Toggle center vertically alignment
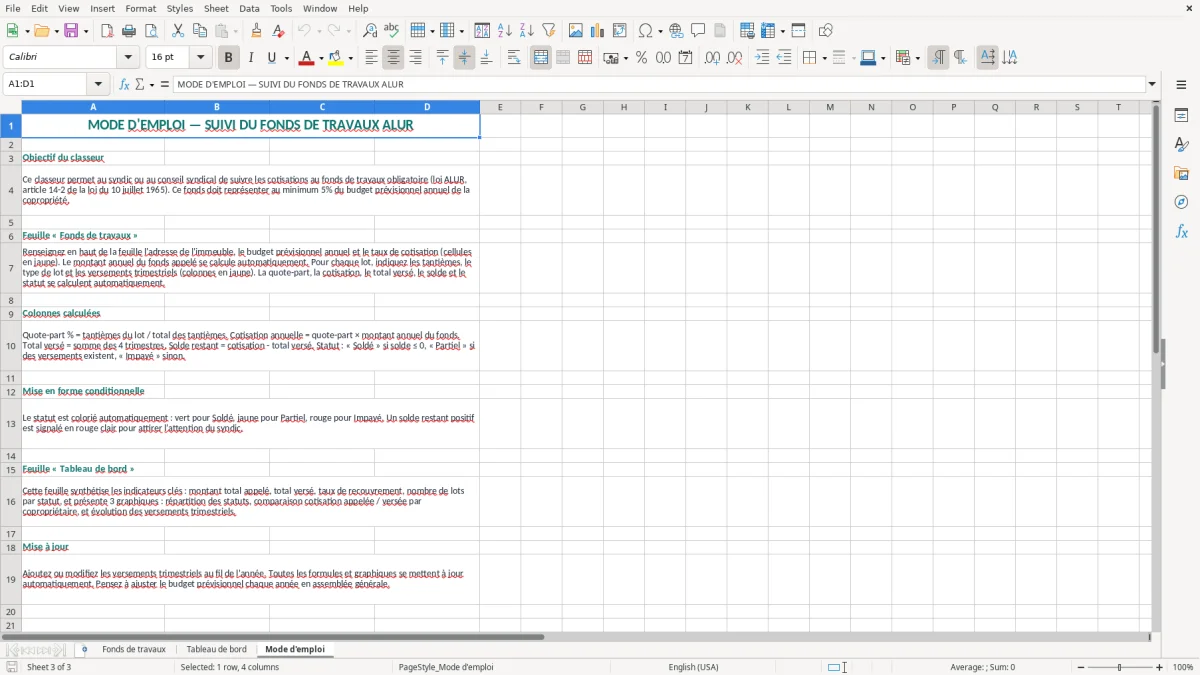The height and width of the screenshot is (675, 1200). tap(464, 58)
